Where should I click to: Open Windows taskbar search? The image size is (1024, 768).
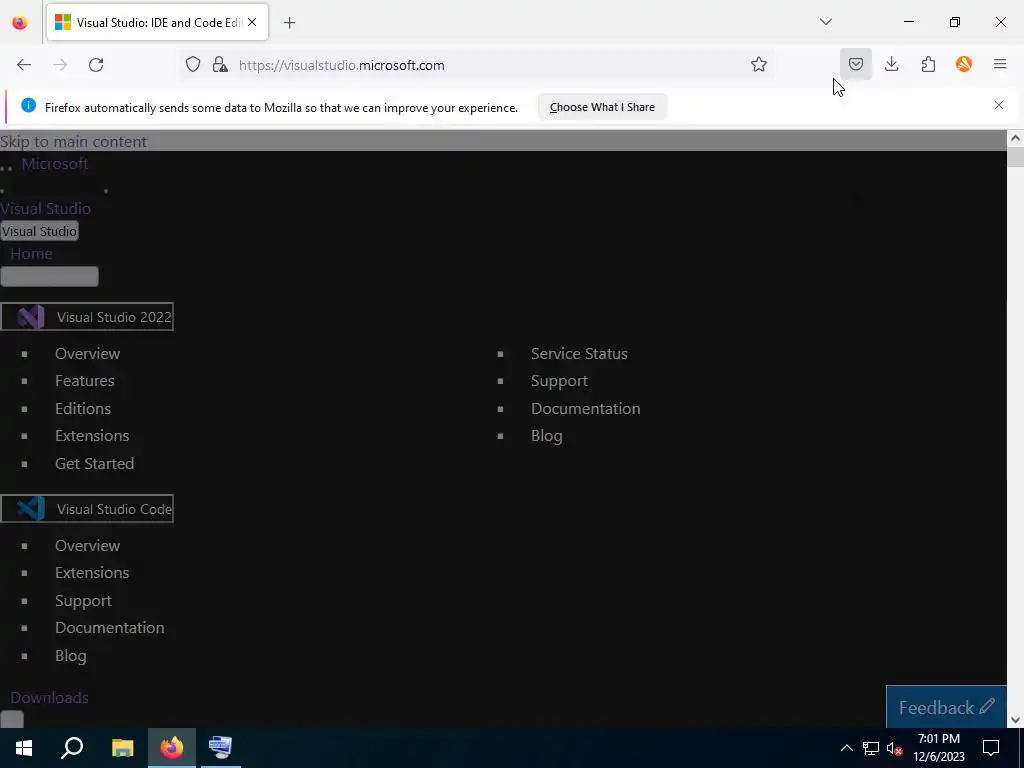[72, 748]
